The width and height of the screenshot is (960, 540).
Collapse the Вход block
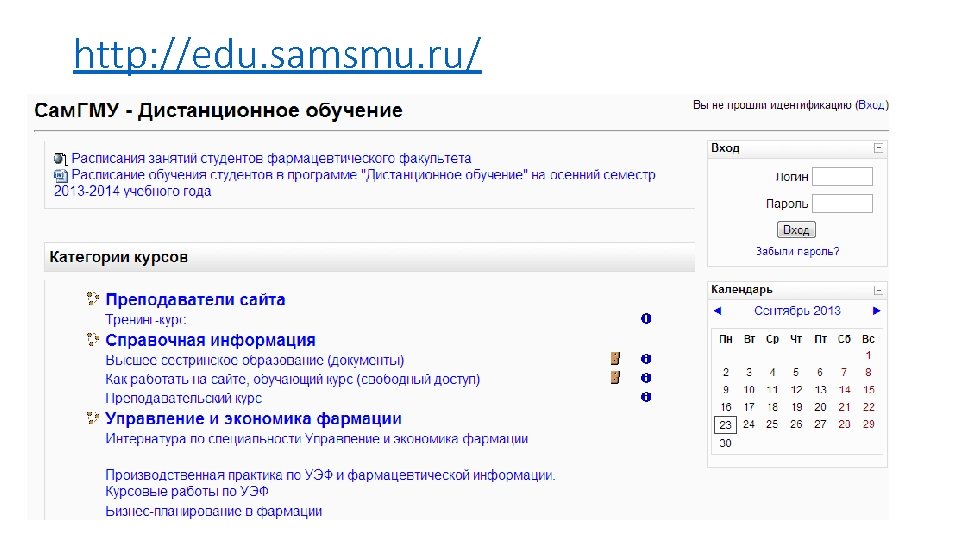tap(878, 148)
